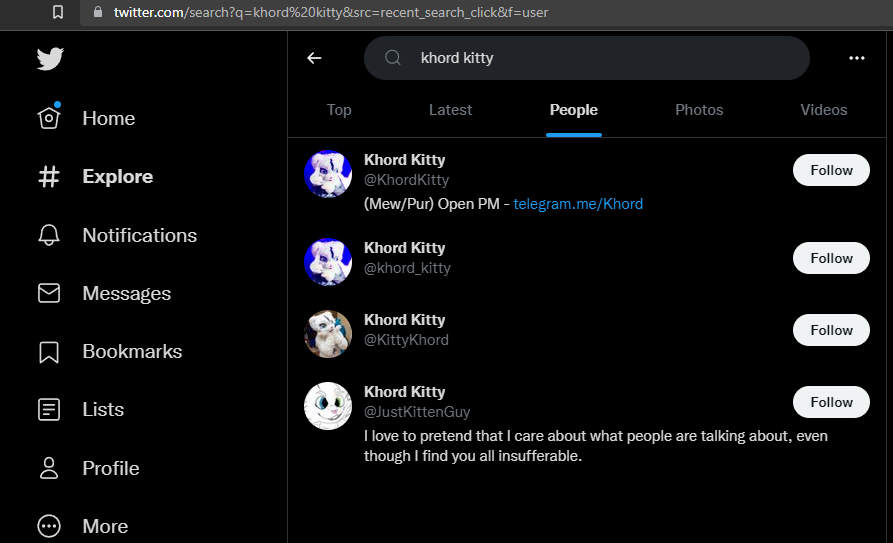
Task: Switch to the Latest tab
Action: 450,110
